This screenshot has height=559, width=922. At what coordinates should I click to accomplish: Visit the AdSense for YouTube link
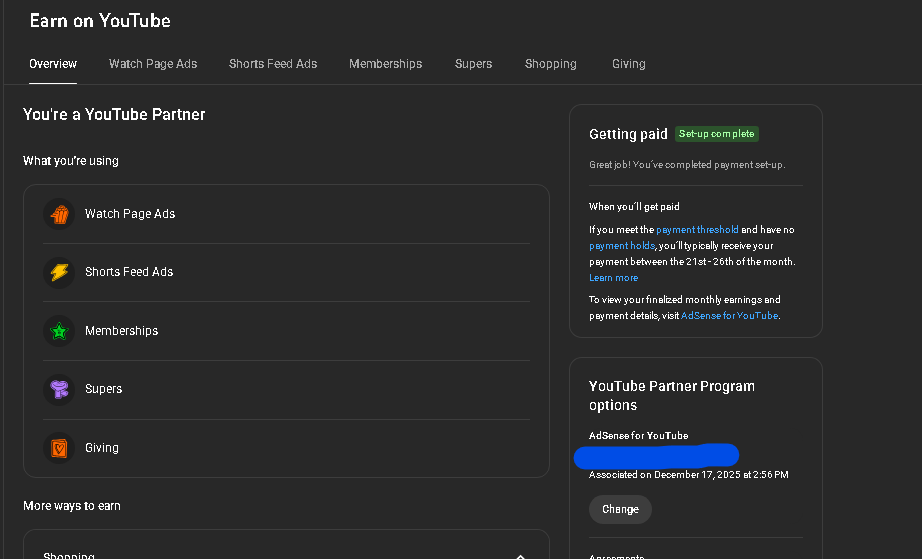[x=729, y=316]
